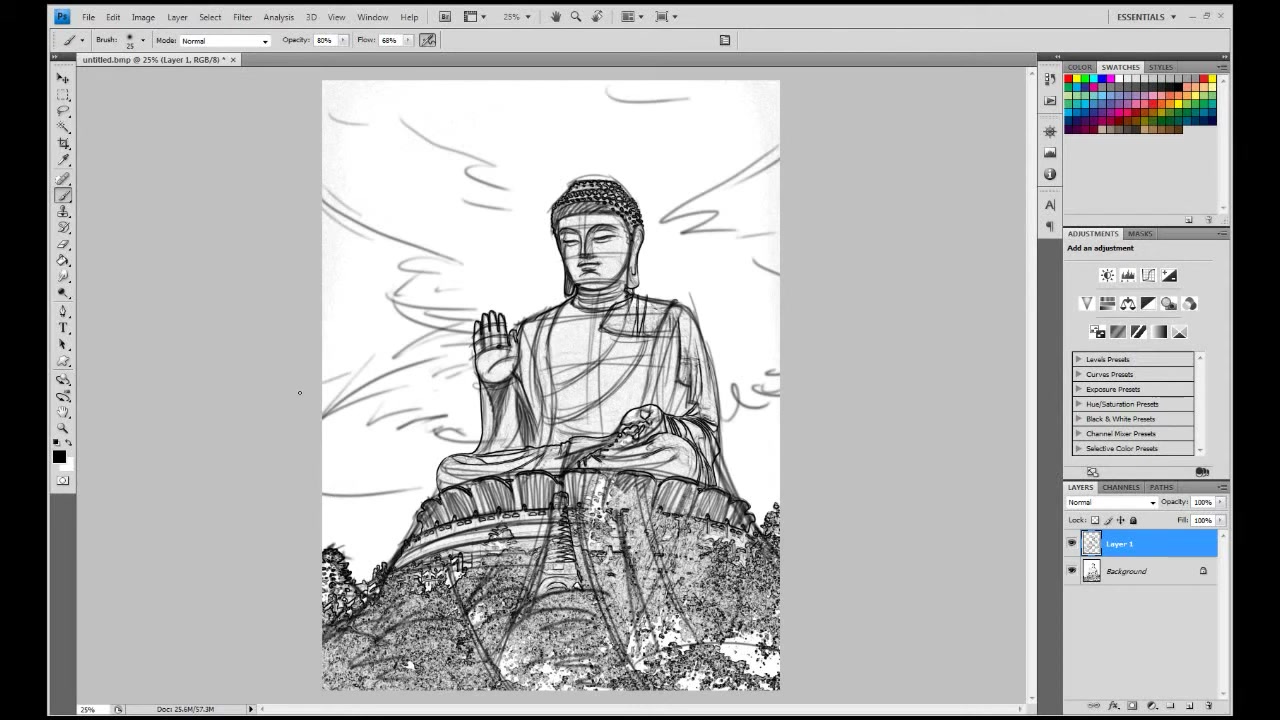Expand Hue/Saturation Presets
This screenshot has height=720, width=1280.
click(x=1078, y=404)
